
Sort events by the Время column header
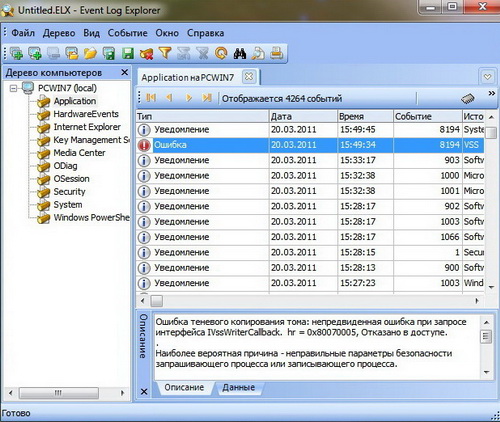click(x=365, y=116)
